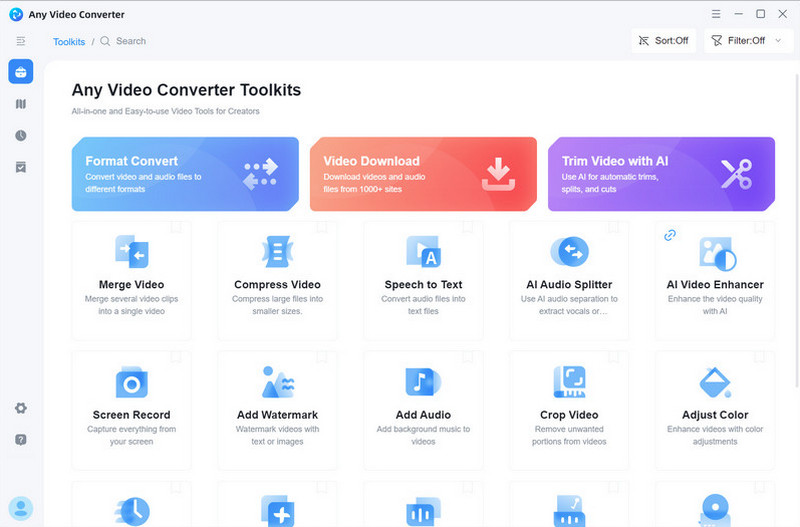Click the AI Video Enhancer icon
Image resolution: width=800 pixels, height=527 pixels.
point(718,254)
